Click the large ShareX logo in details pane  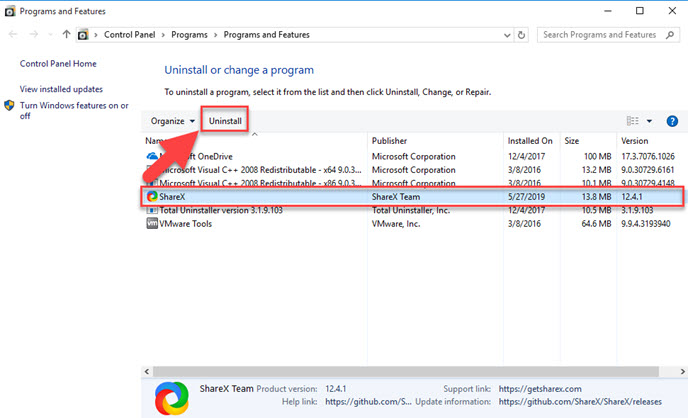(172, 398)
